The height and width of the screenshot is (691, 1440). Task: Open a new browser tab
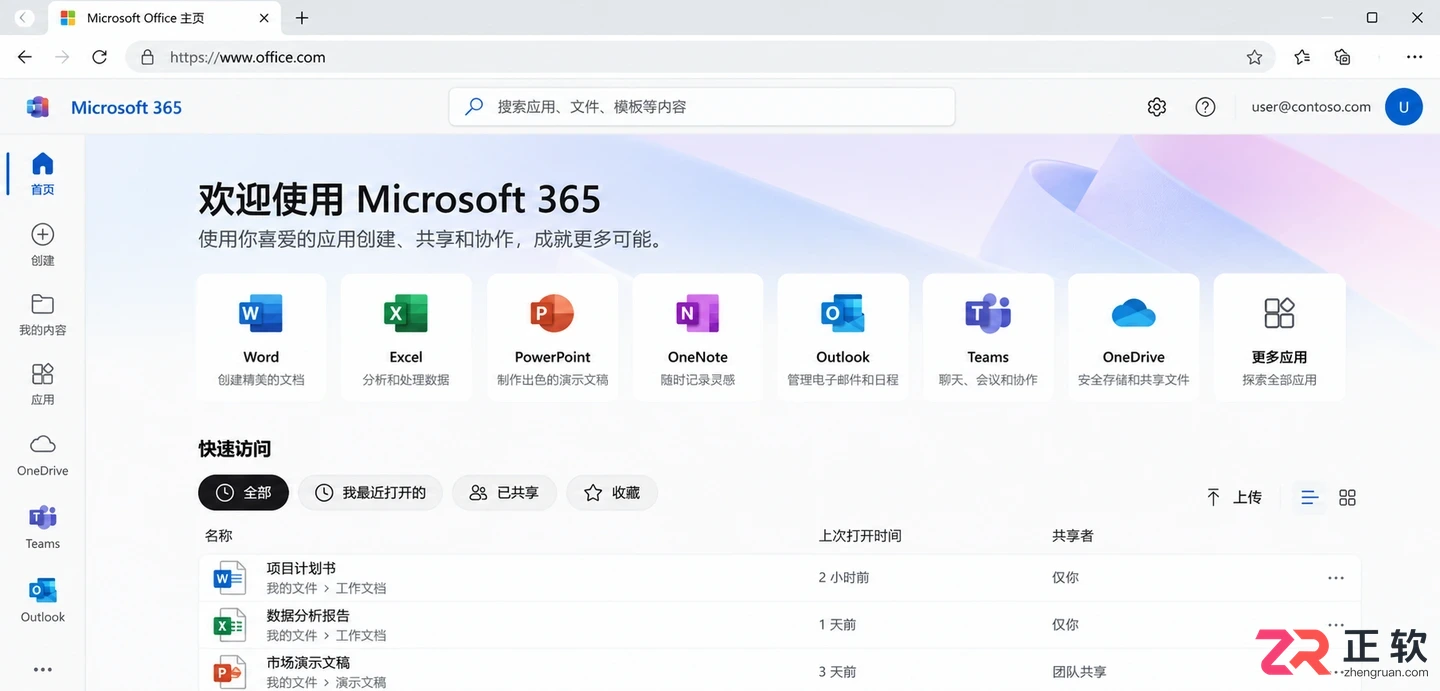[302, 18]
